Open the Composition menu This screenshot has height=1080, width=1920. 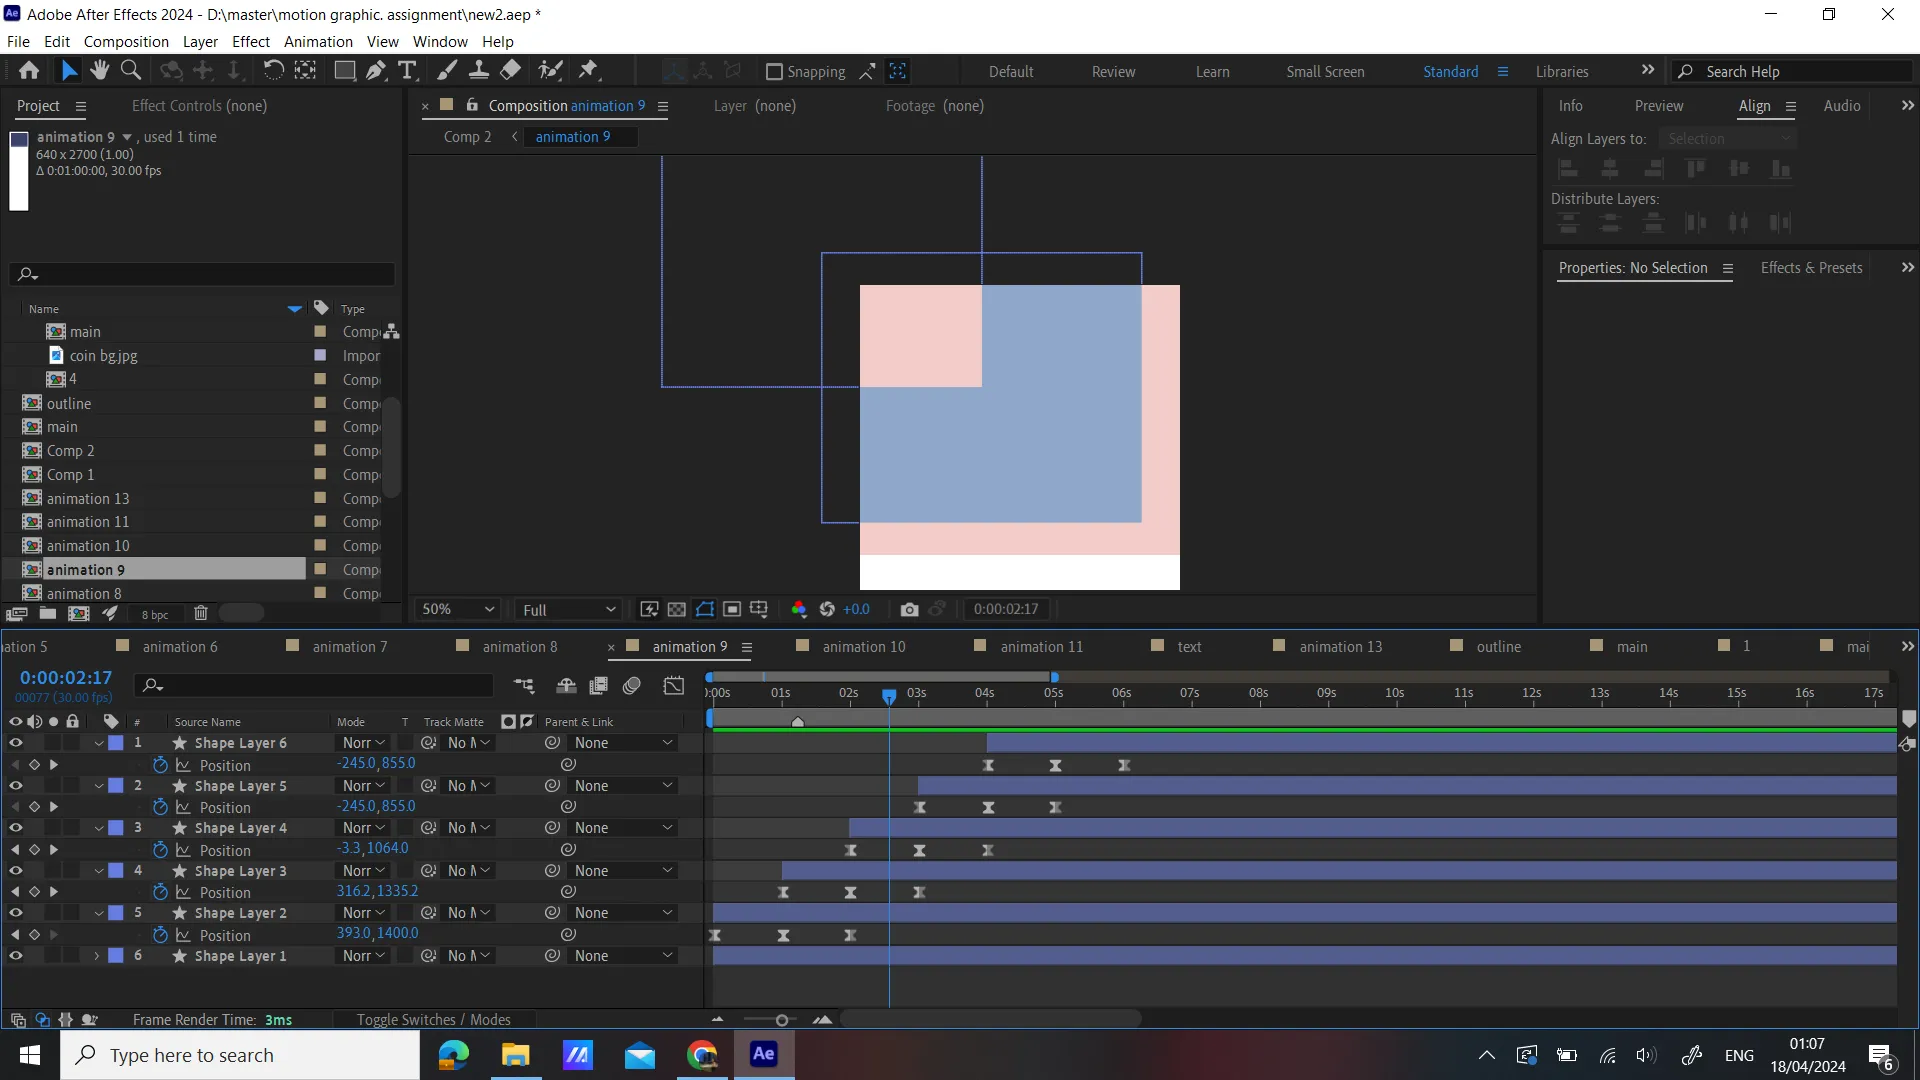(126, 42)
